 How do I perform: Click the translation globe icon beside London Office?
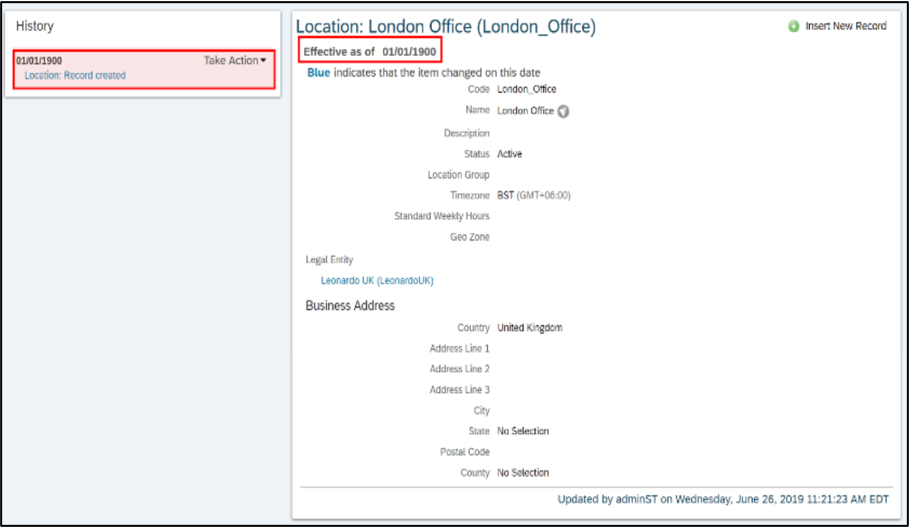click(x=563, y=111)
